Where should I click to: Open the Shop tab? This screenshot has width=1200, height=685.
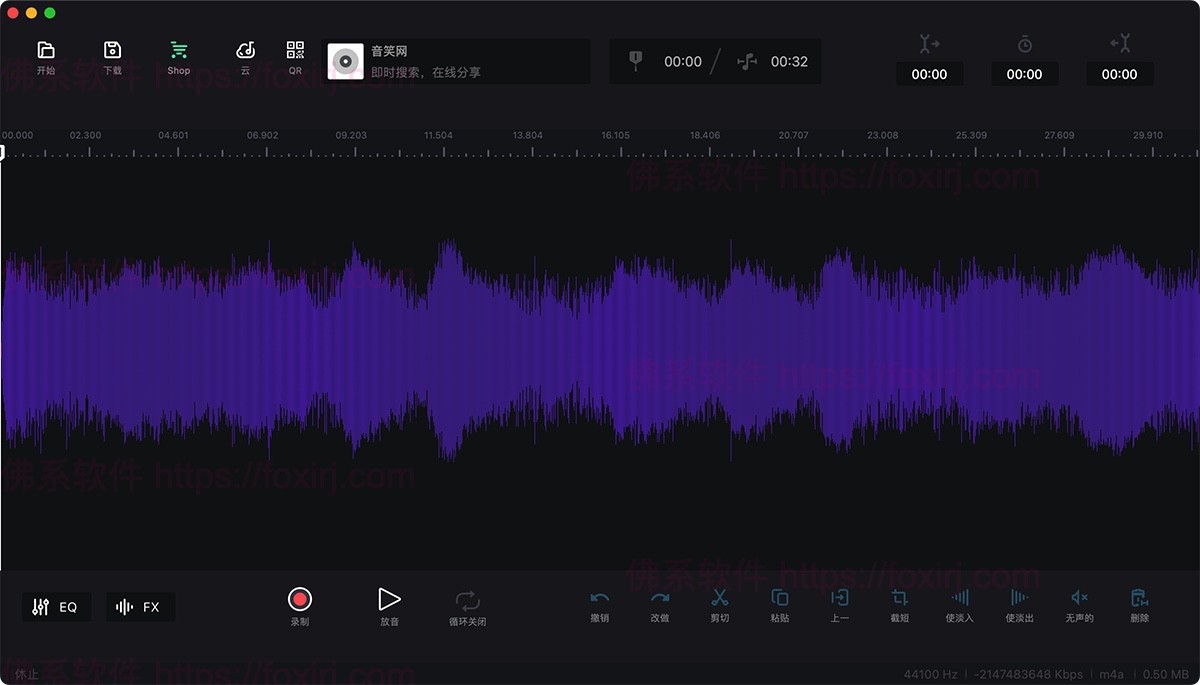coord(178,55)
